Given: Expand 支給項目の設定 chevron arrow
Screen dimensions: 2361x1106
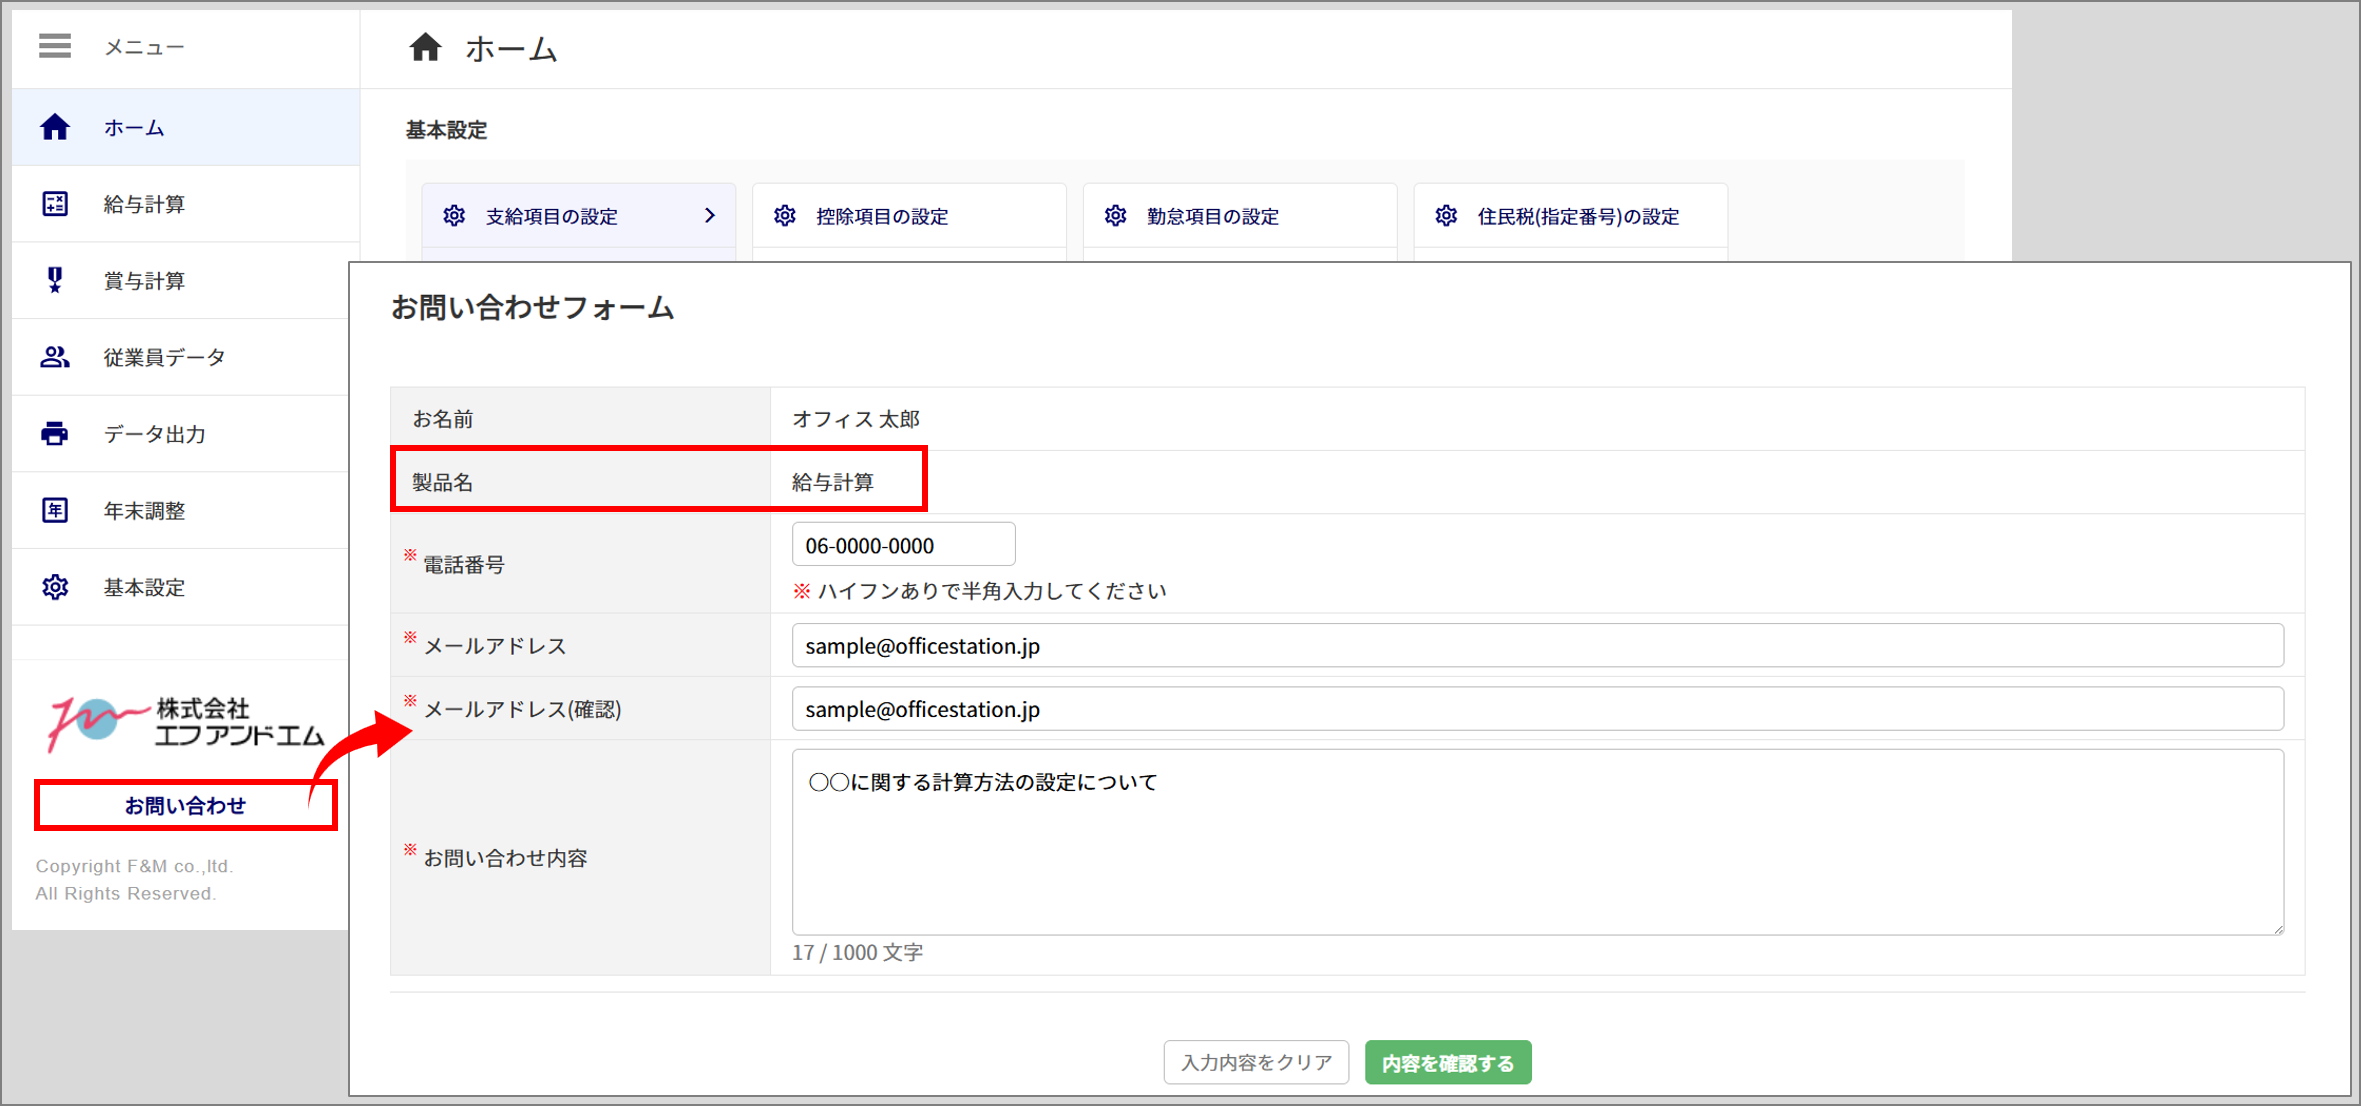Looking at the screenshot, I should click(x=709, y=216).
